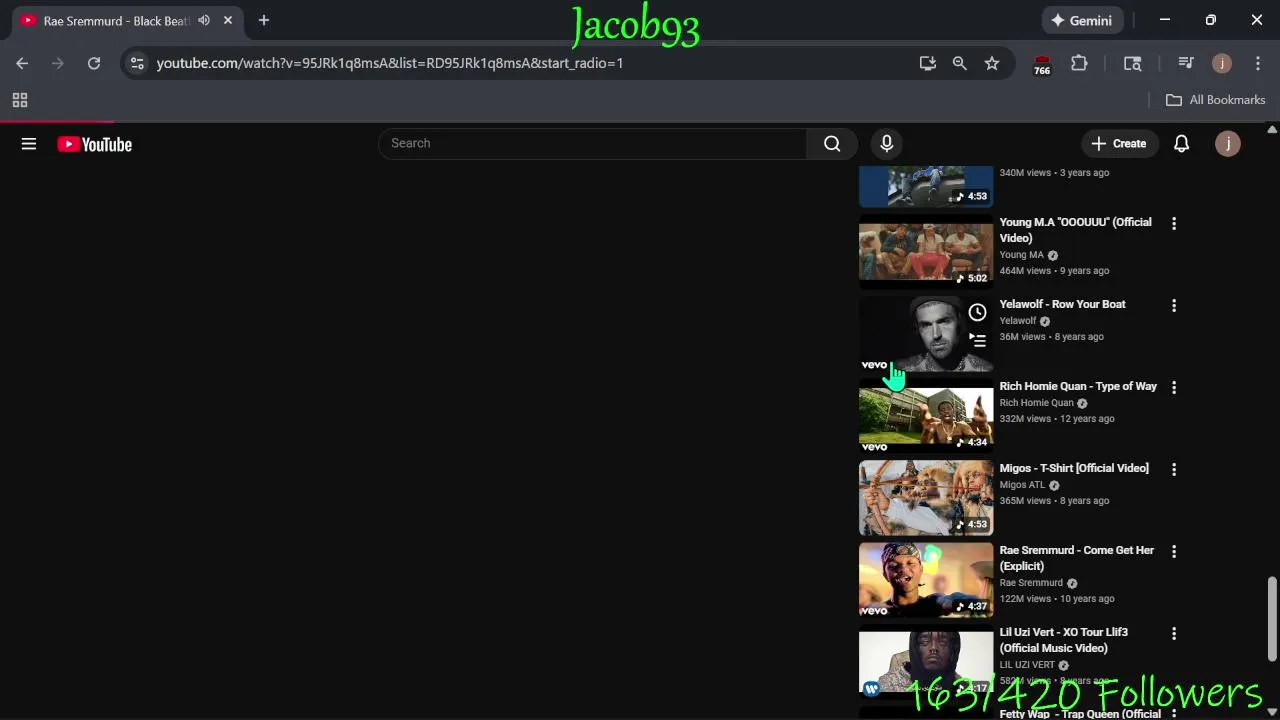Click the scrollbar up arrow
This screenshot has width=1280, height=720.
coord(1272,130)
